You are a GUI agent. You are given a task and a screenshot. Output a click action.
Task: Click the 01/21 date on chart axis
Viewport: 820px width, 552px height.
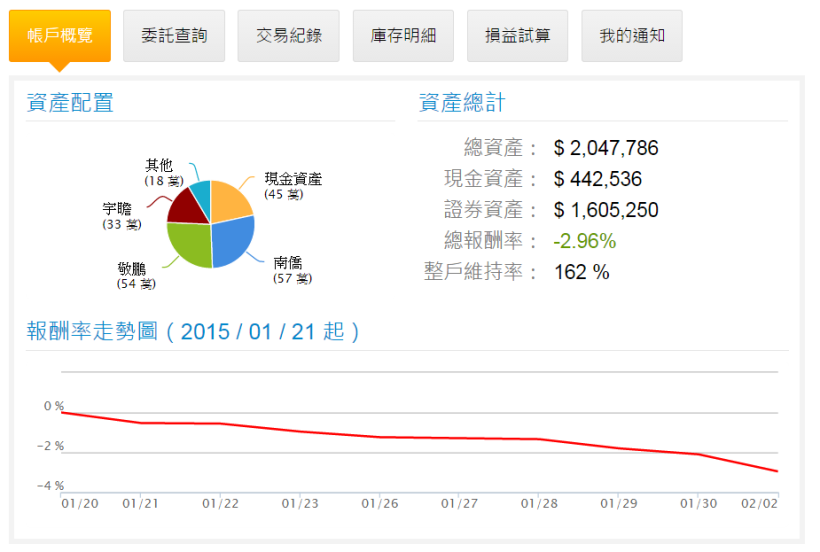coord(141,504)
